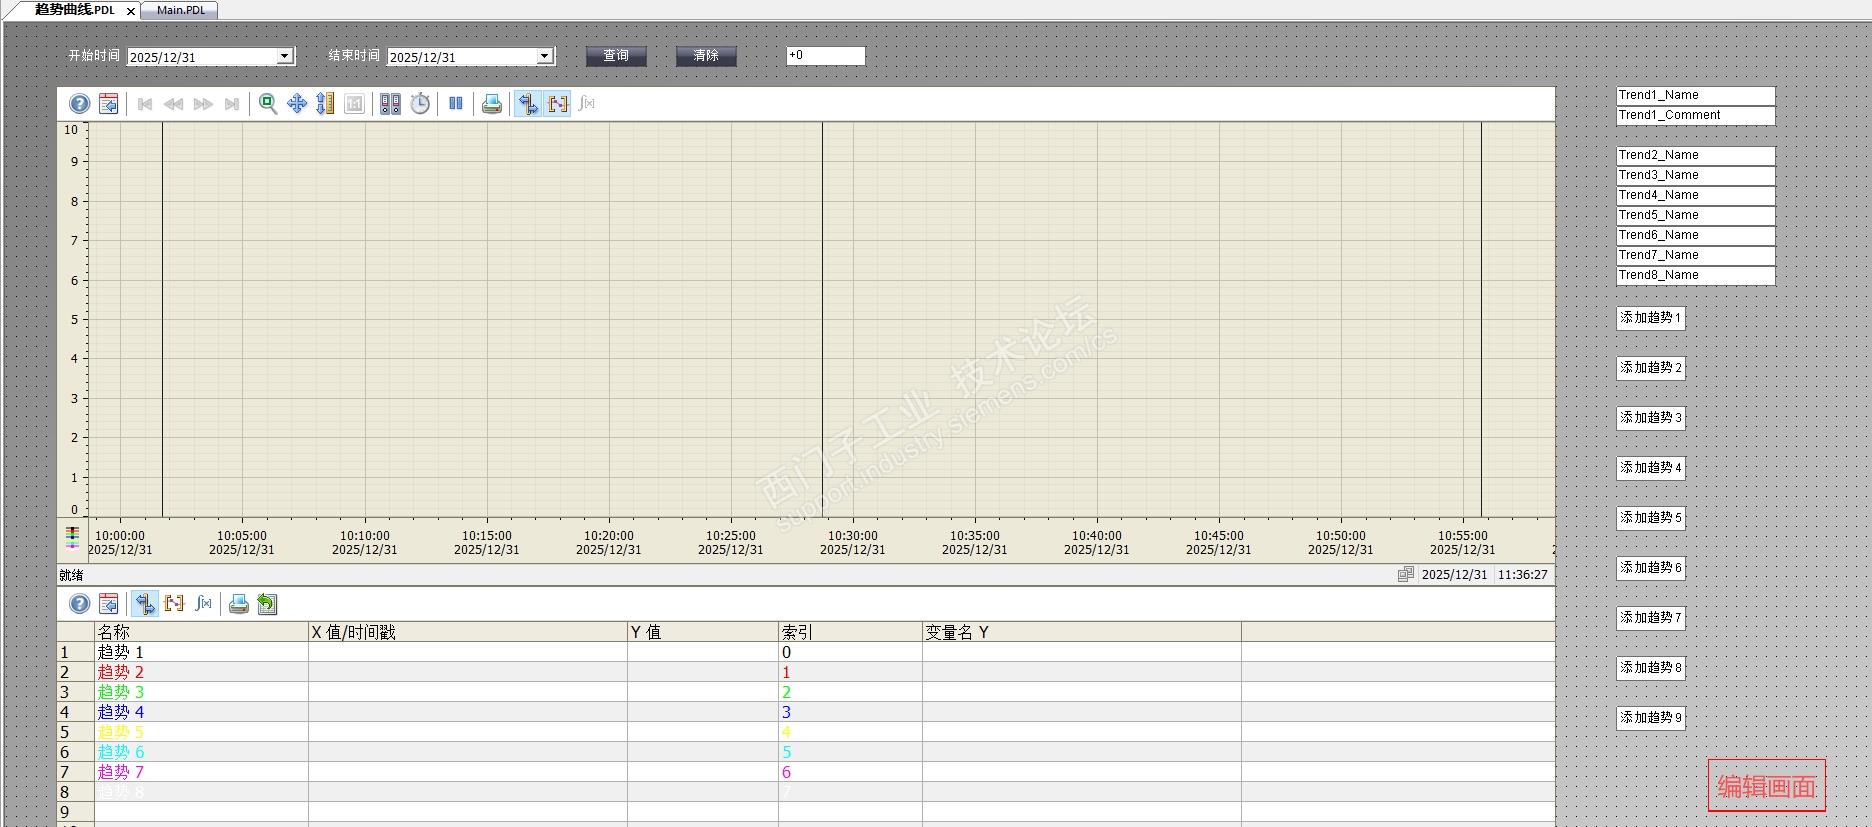The height and width of the screenshot is (827, 1872).
Task: Toggle ruler window in ruler table toolbar
Action: click(x=145, y=604)
